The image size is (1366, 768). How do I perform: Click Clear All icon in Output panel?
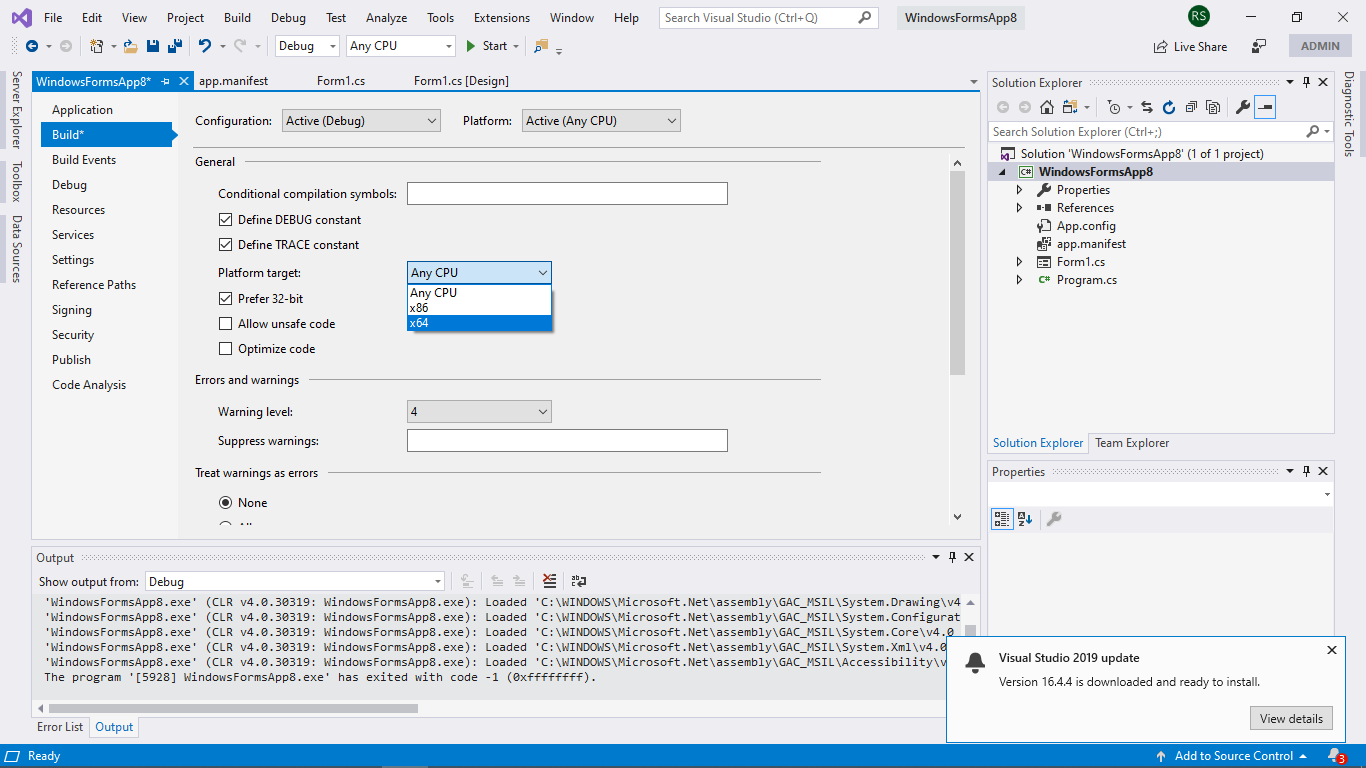(549, 581)
